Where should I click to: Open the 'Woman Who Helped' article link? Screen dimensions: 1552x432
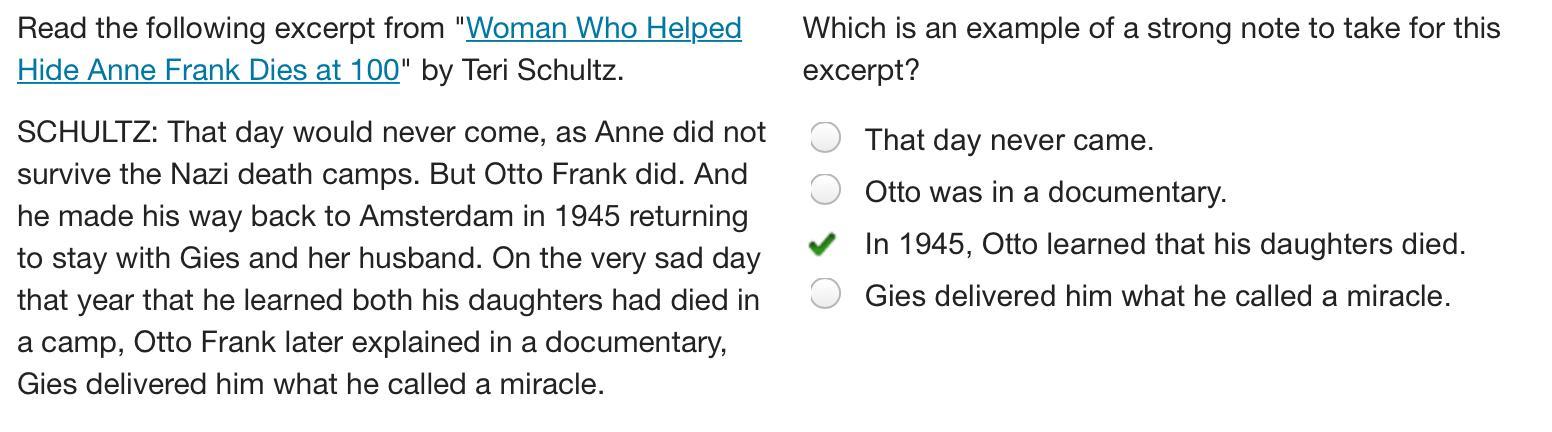click(x=603, y=28)
